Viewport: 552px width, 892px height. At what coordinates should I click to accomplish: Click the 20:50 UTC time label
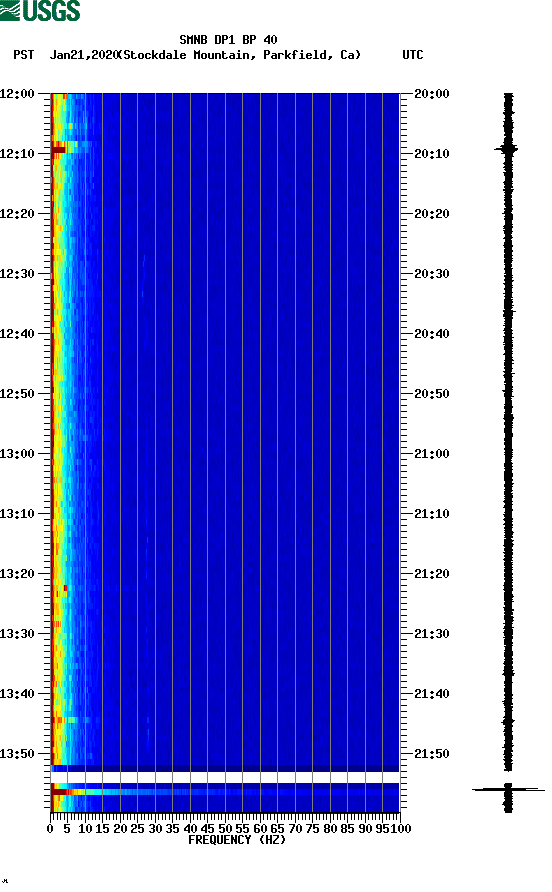point(431,394)
